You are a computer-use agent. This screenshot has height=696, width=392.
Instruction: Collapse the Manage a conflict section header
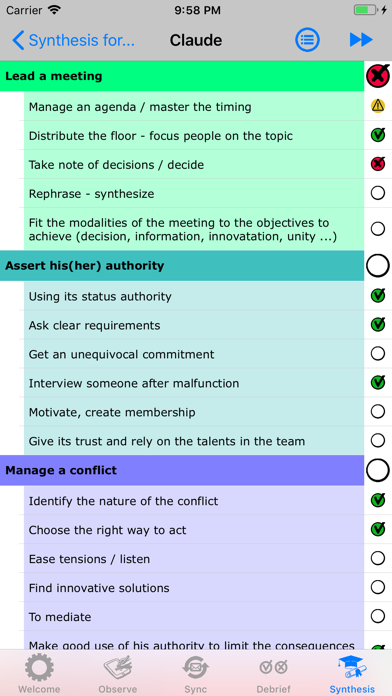pyautogui.click(x=182, y=470)
